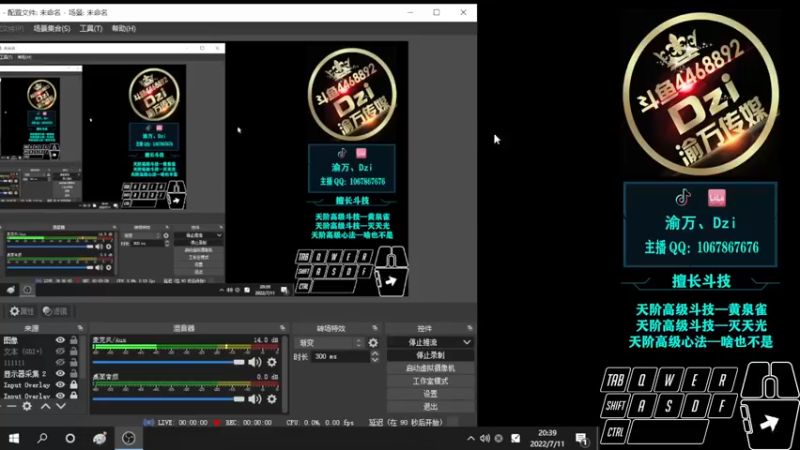The image size is (800, 450).
Task: Open the notification center icon
Action: tap(582, 438)
